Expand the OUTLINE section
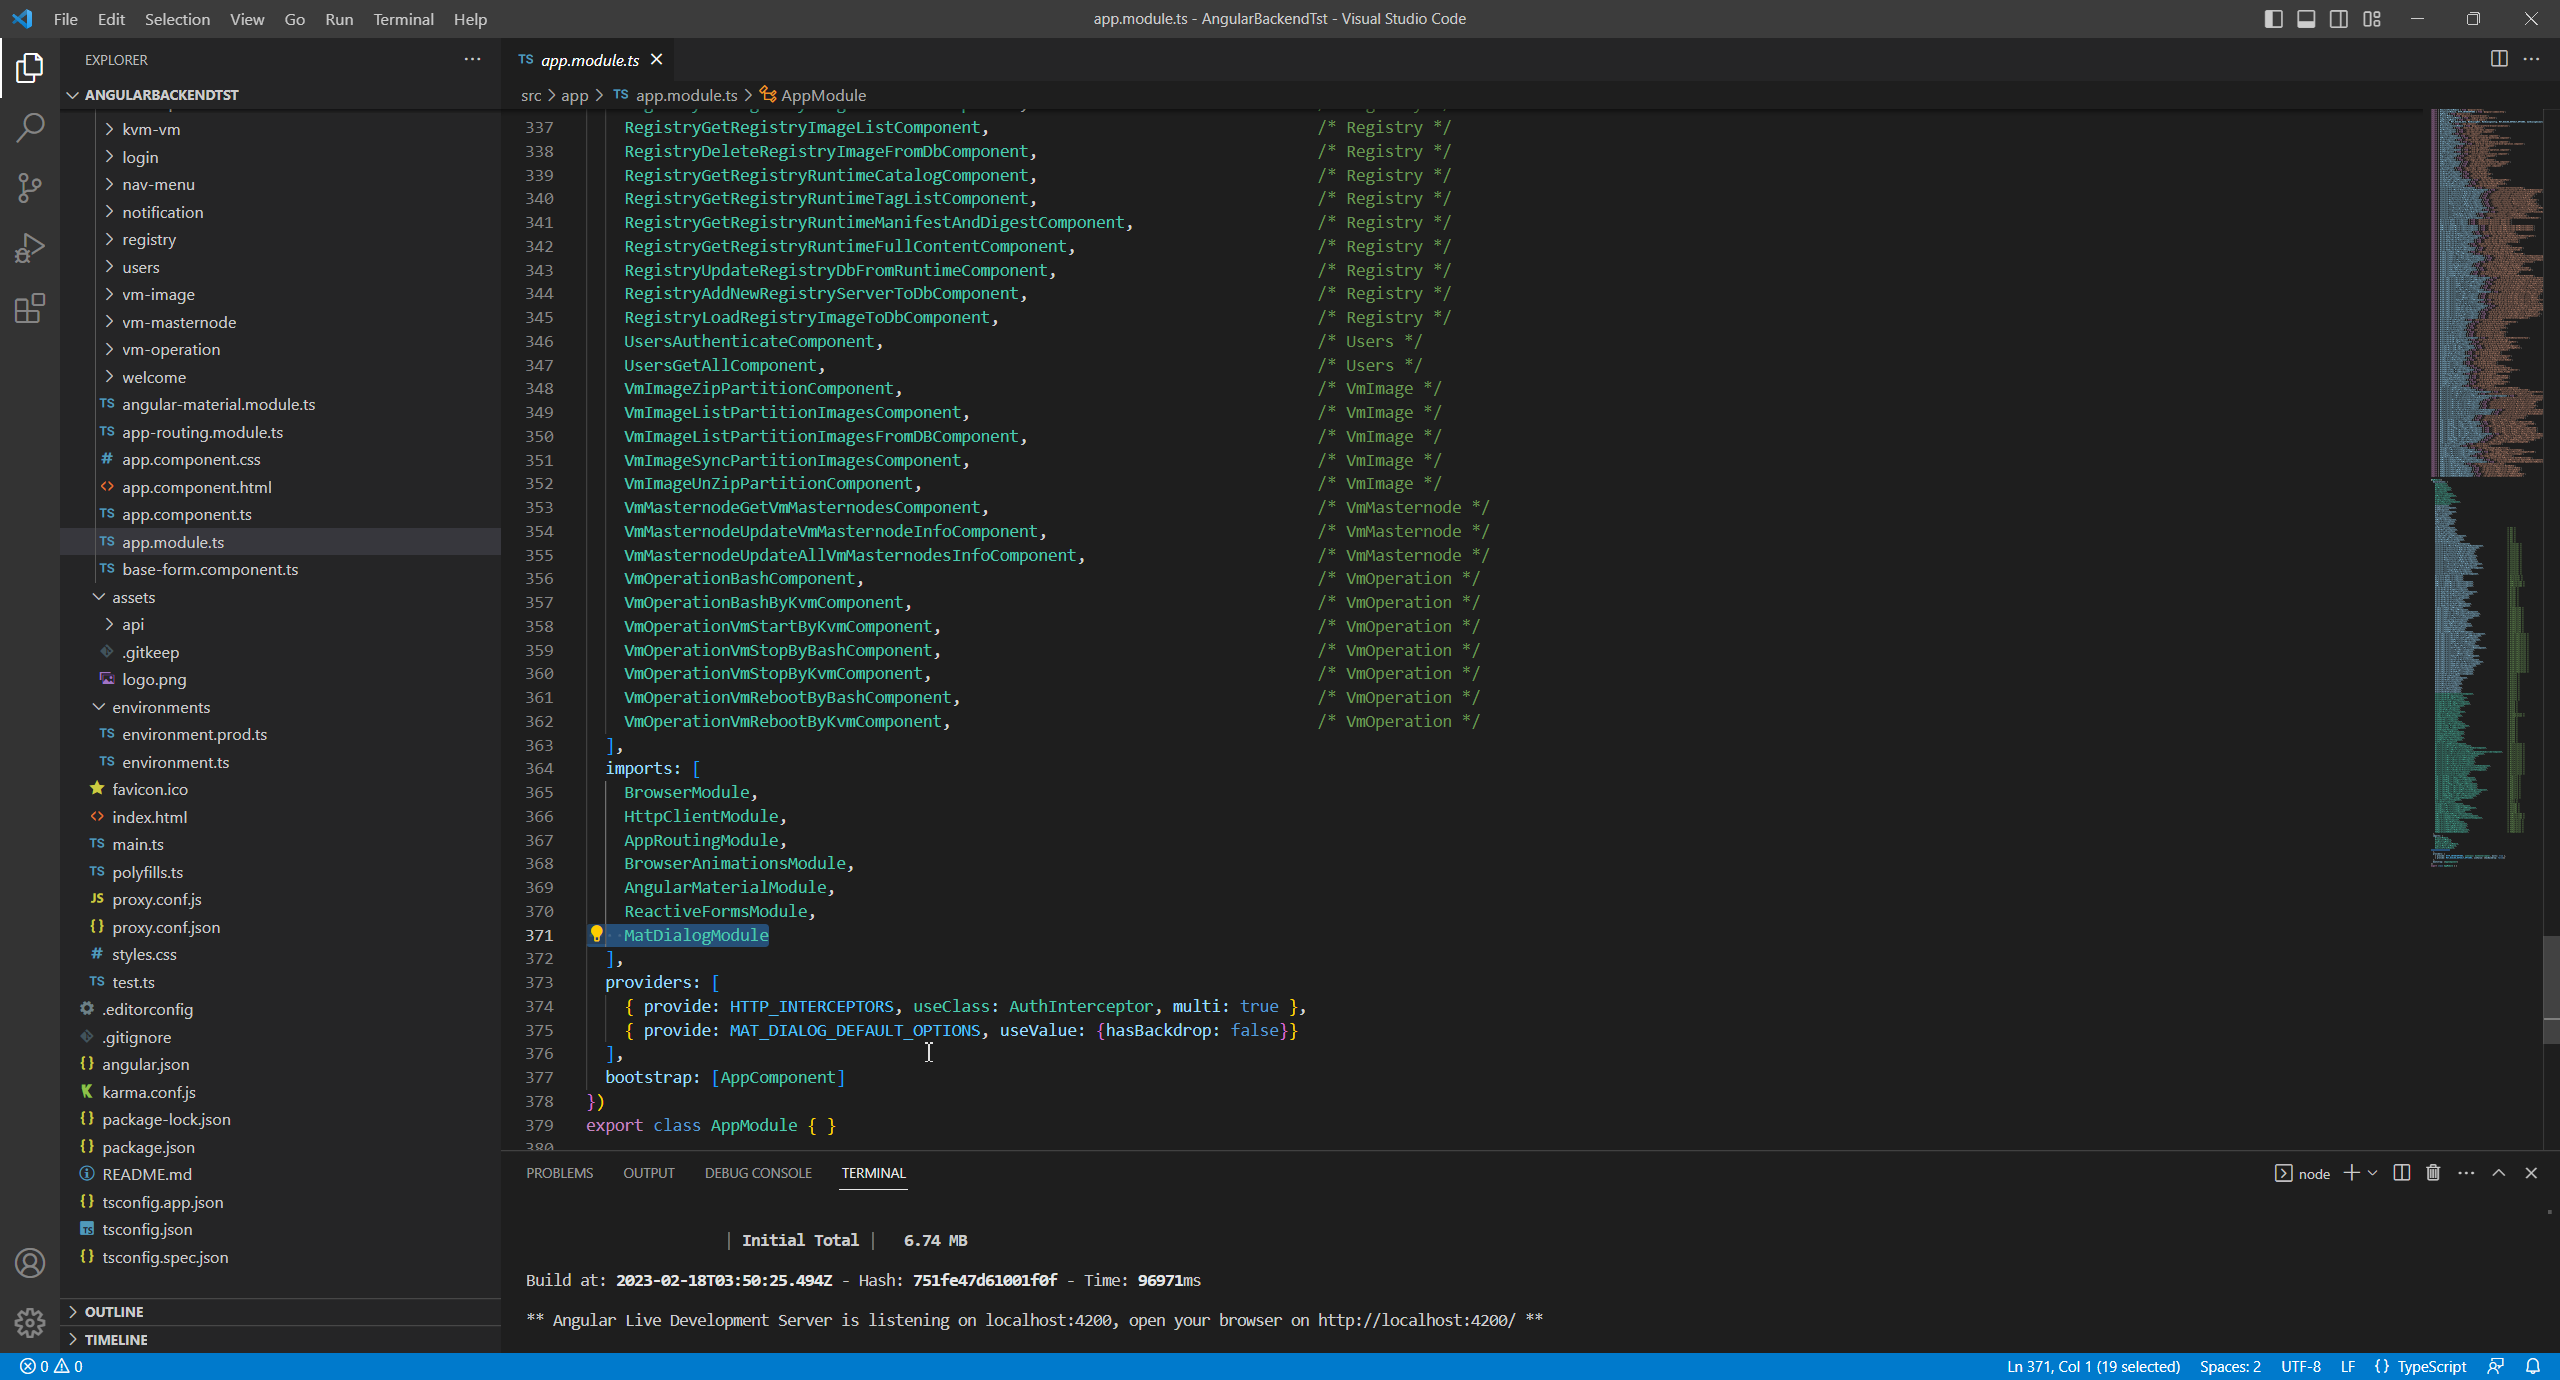Image resolution: width=2560 pixels, height=1380 pixels. [x=114, y=1311]
